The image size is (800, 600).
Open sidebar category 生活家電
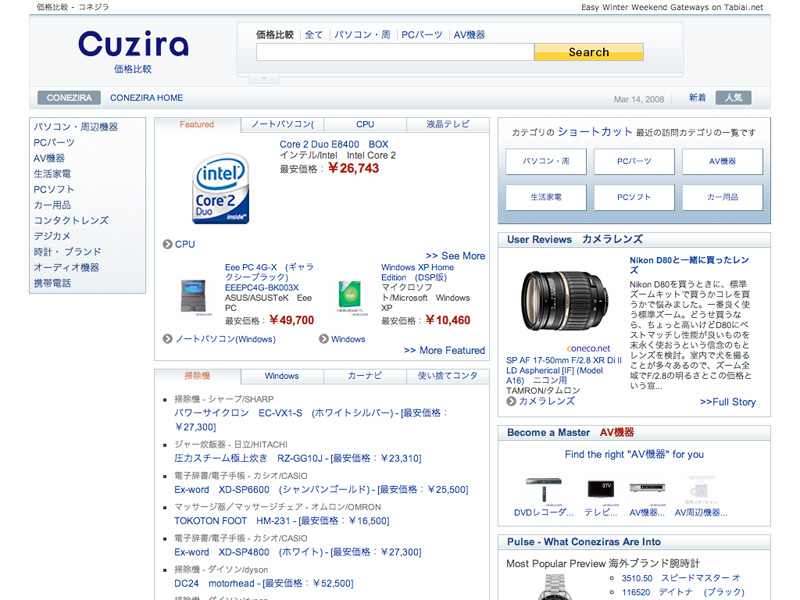click(x=52, y=173)
